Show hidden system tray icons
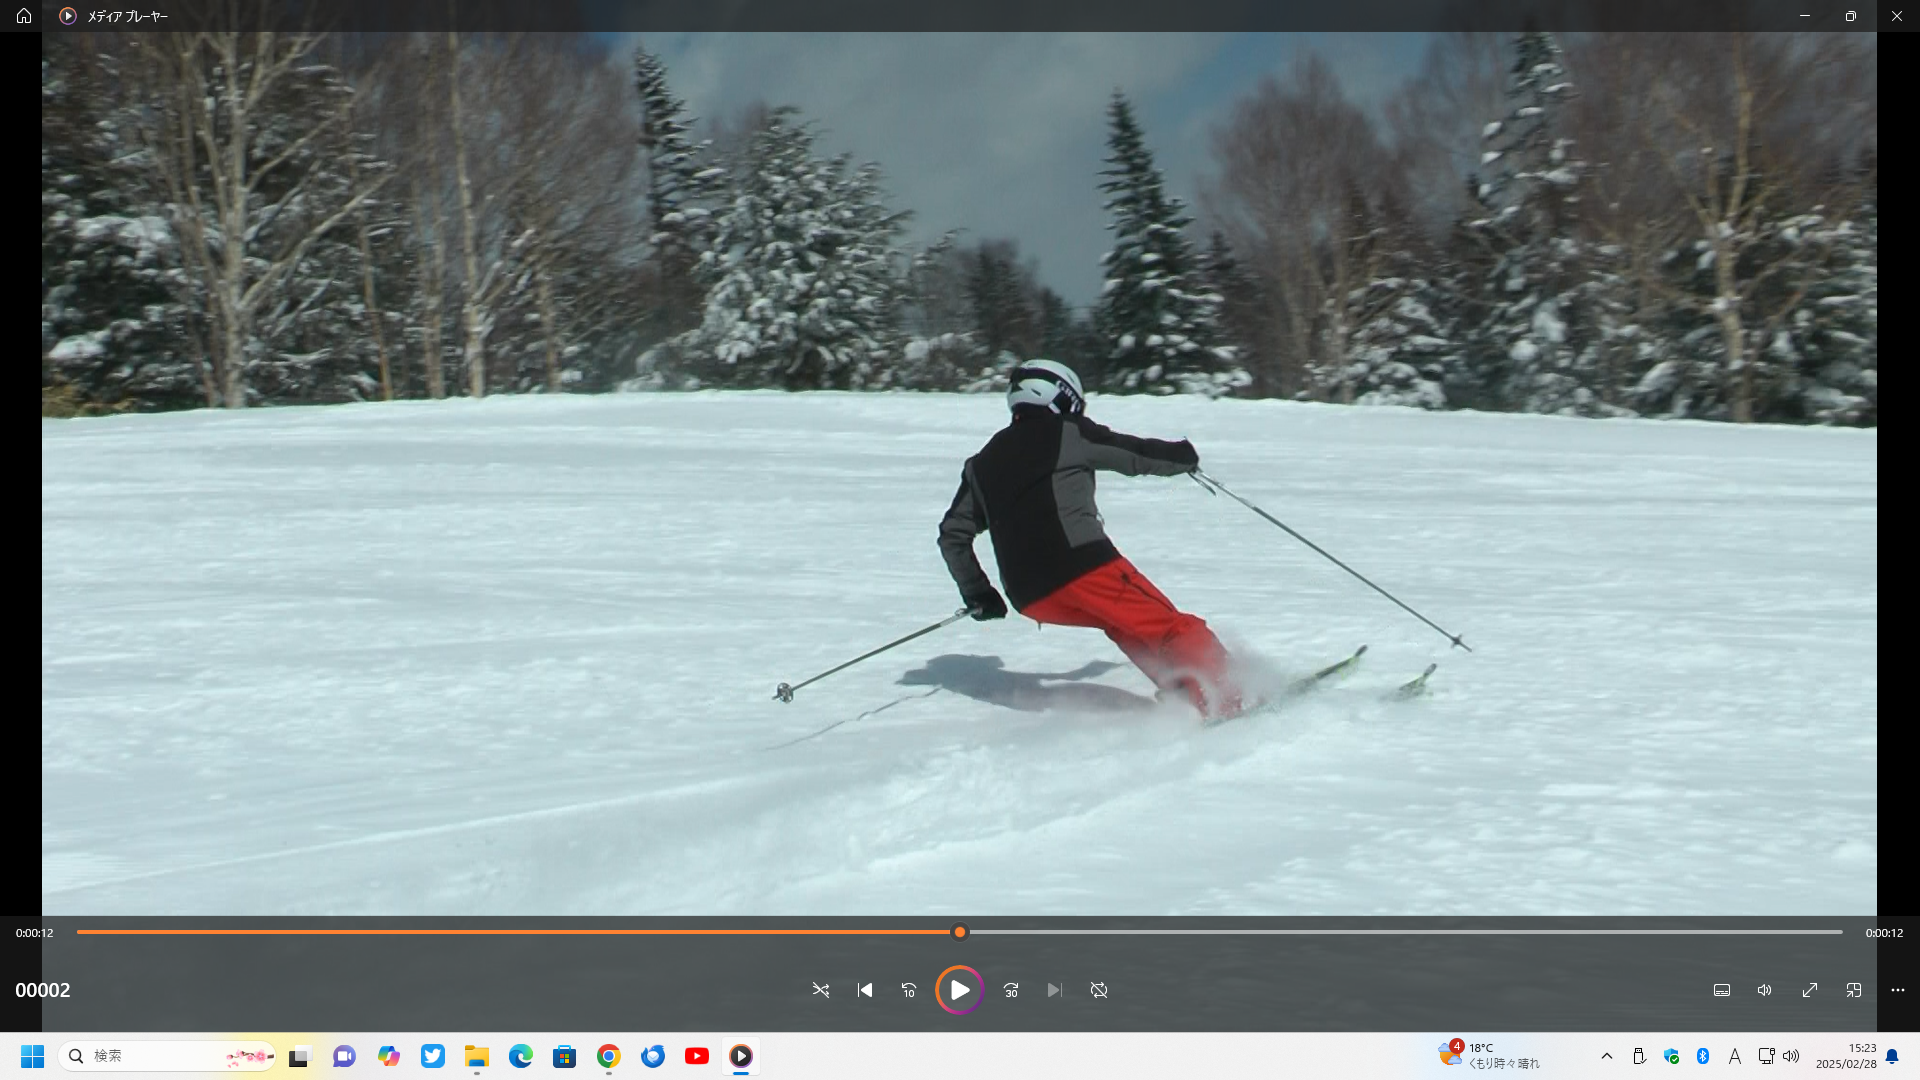The image size is (1920, 1080). 1607,1056
